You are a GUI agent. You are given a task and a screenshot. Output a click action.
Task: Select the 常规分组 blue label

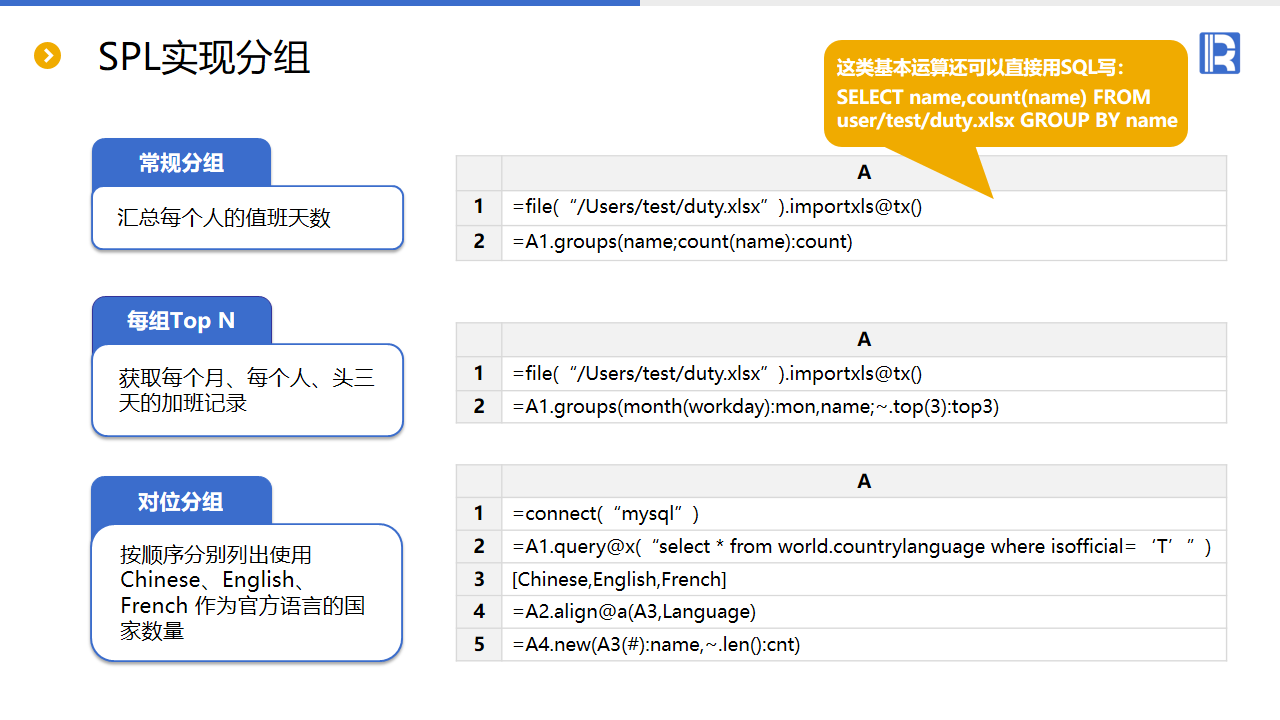click(181, 163)
